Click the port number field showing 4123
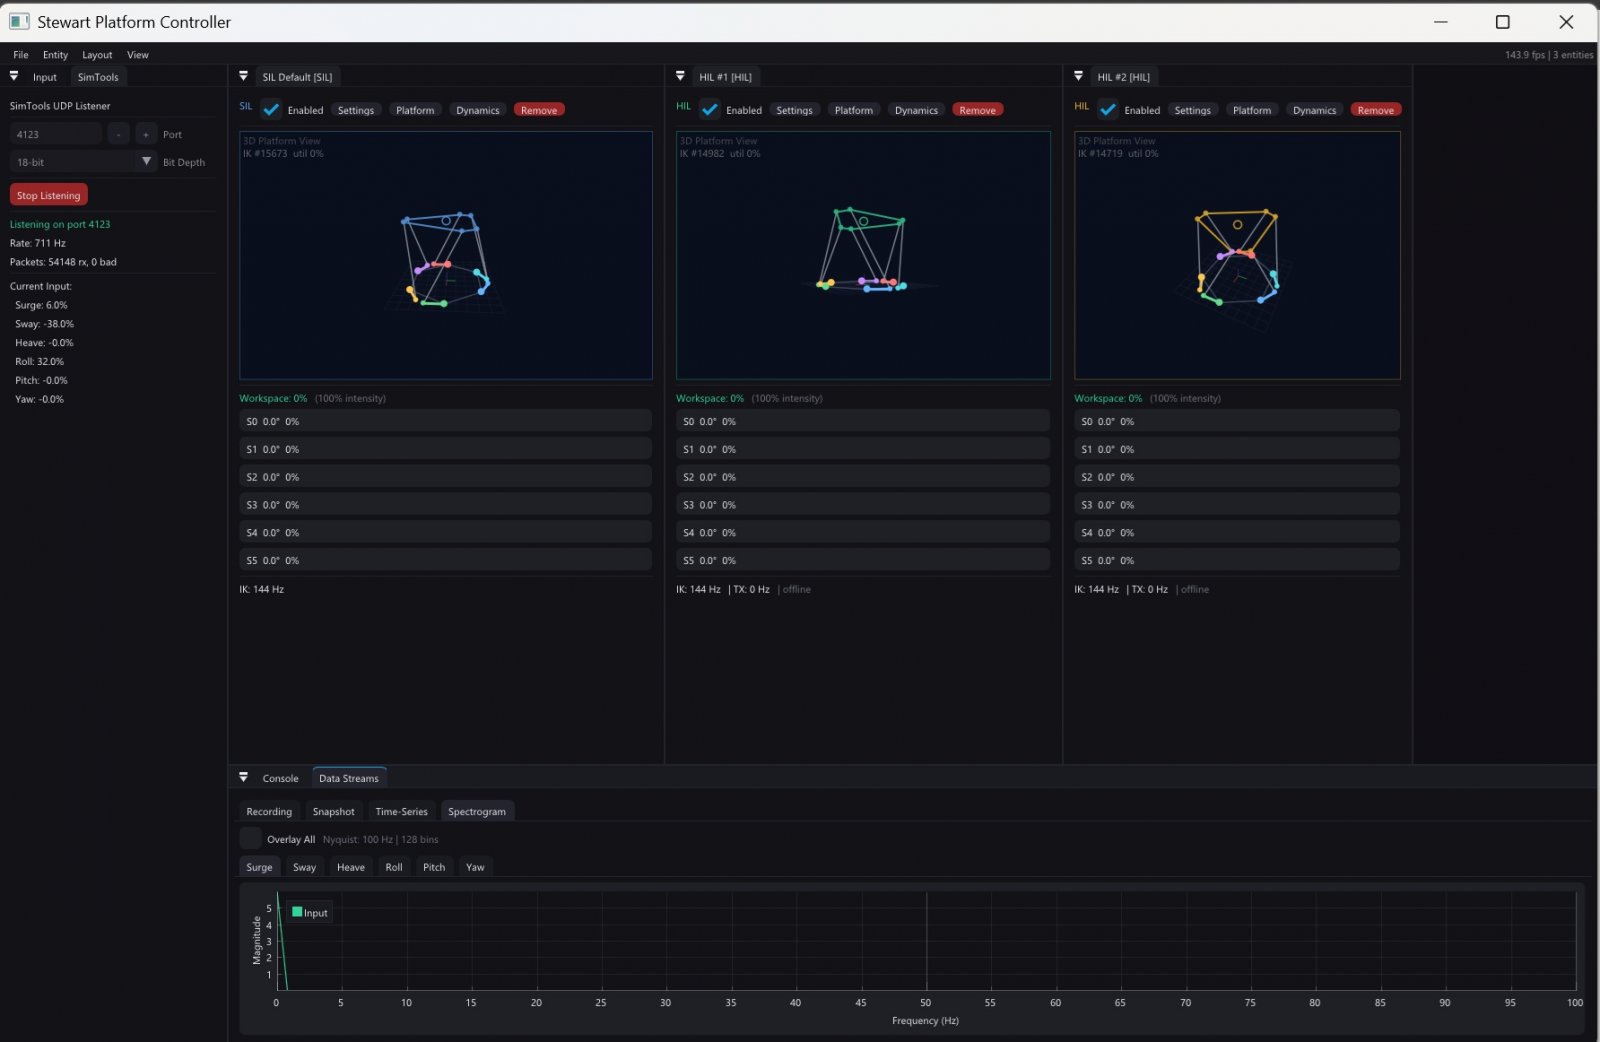Screen dimensions: 1600x1042 point(56,134)
